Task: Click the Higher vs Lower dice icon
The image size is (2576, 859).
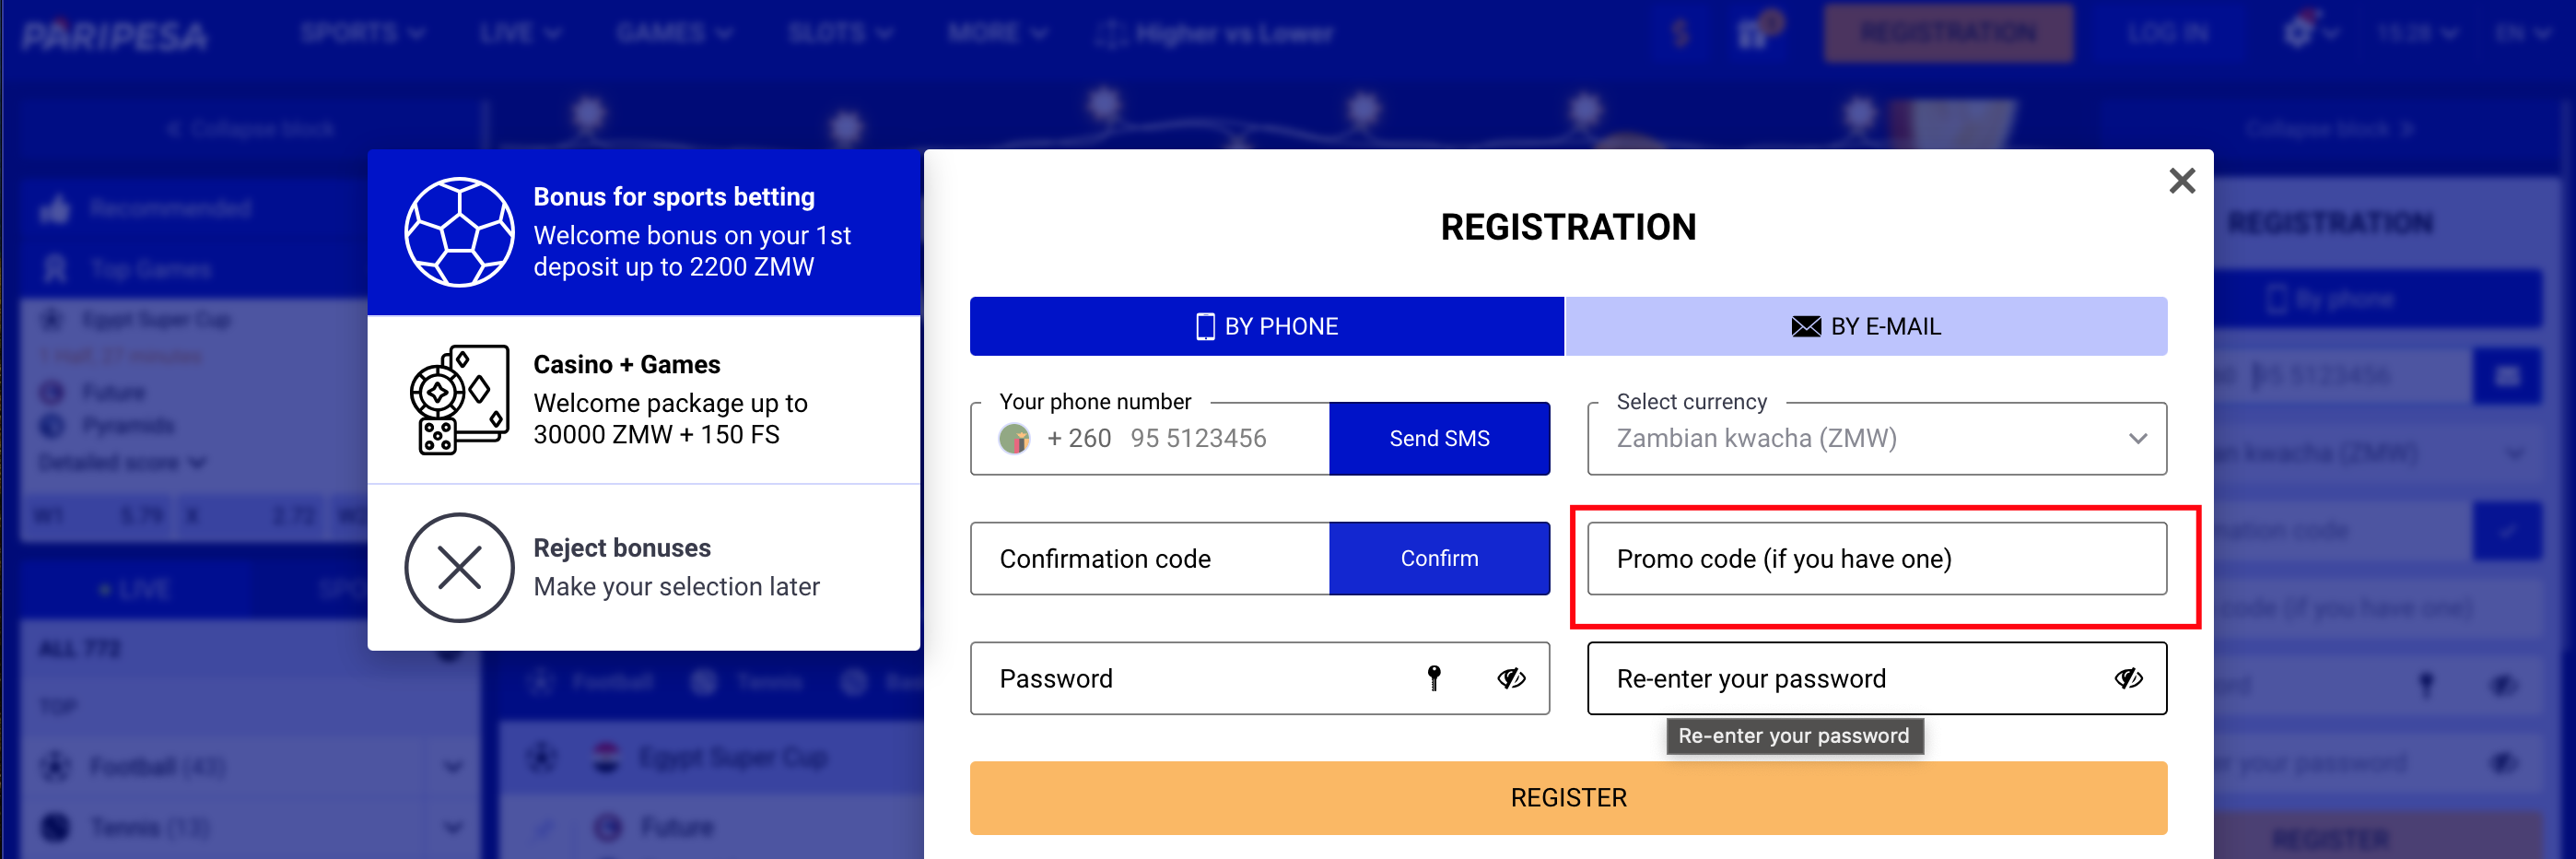Action: (1110, 32)
